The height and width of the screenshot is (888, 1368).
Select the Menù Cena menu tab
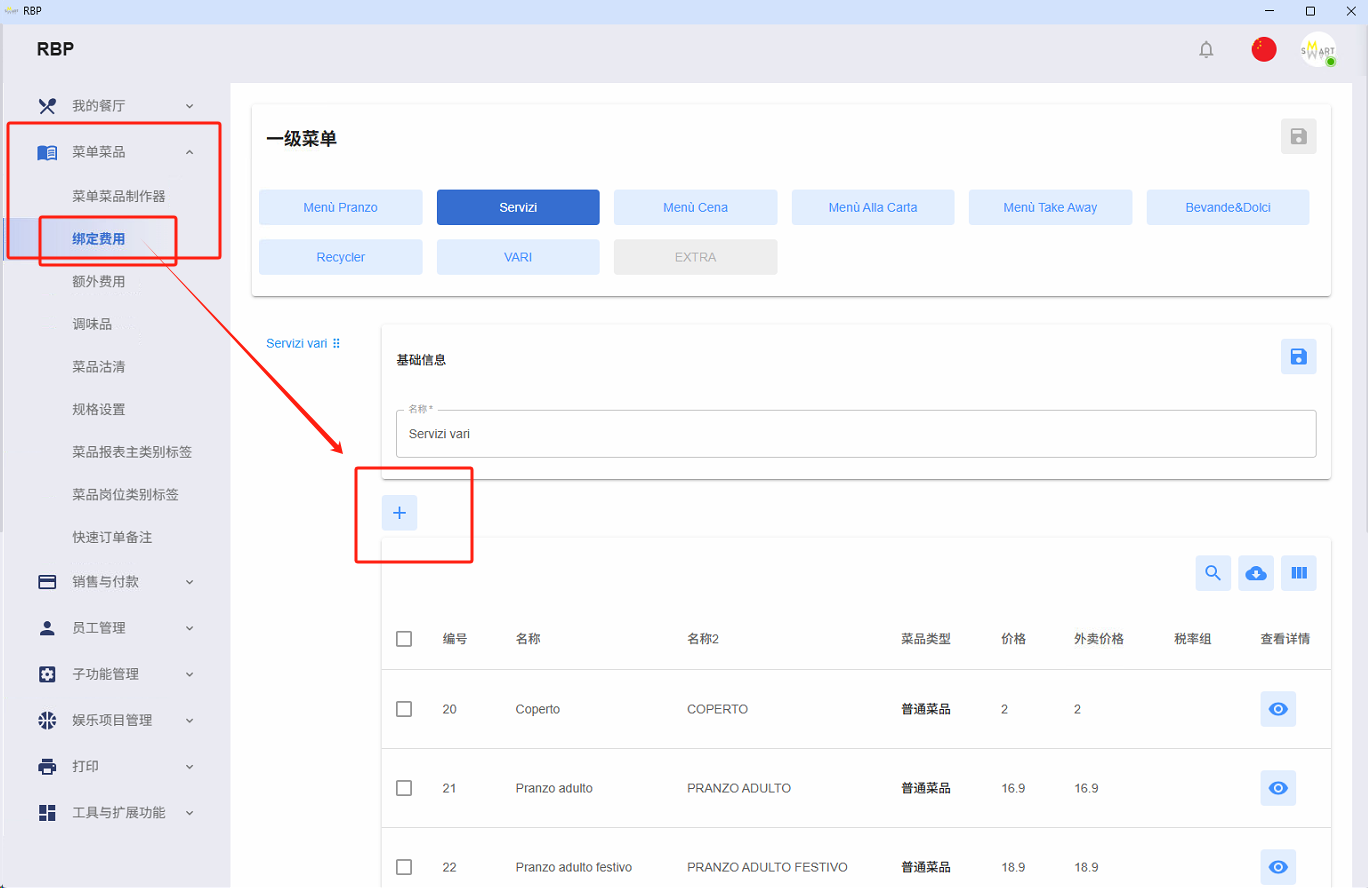coord(695,207)
